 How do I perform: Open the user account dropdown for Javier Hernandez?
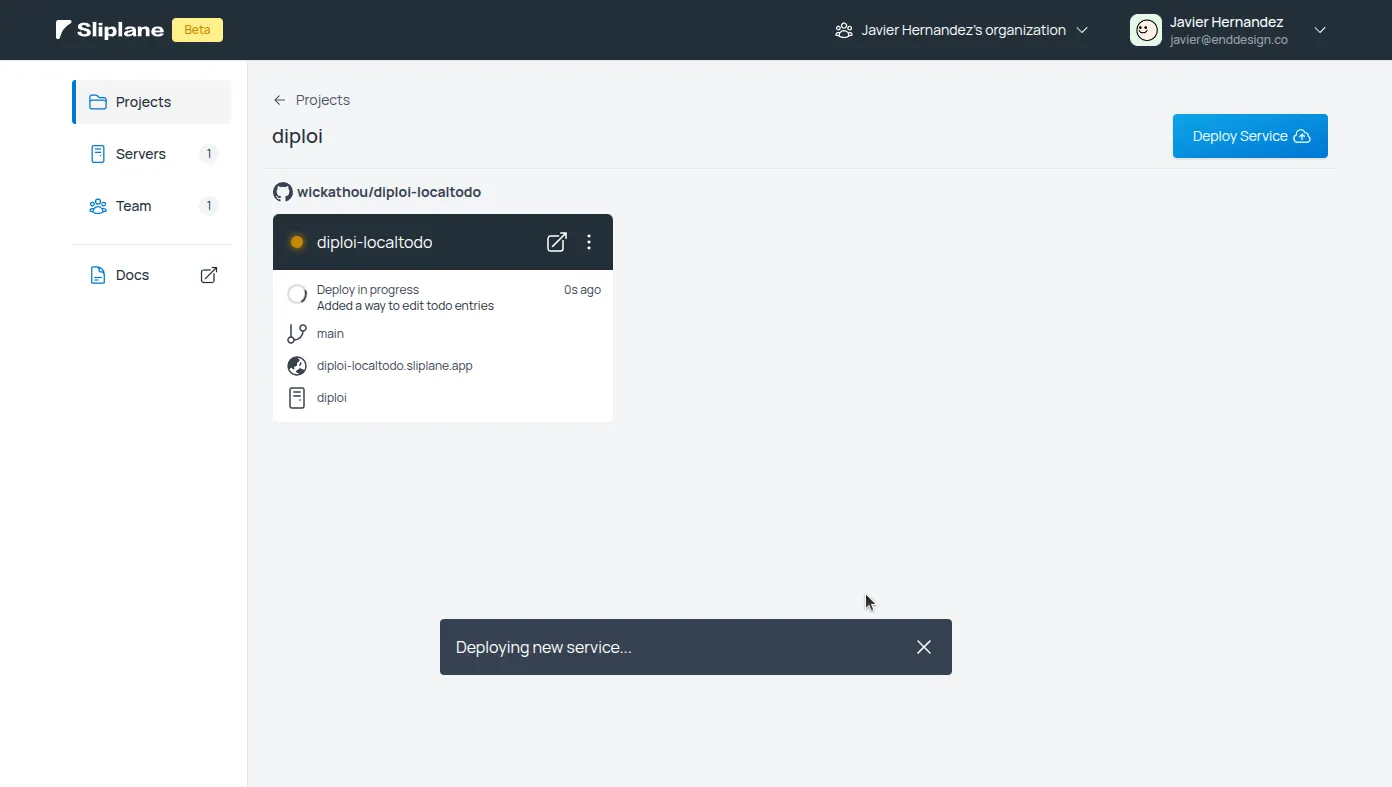click(x=1320, y=30)
